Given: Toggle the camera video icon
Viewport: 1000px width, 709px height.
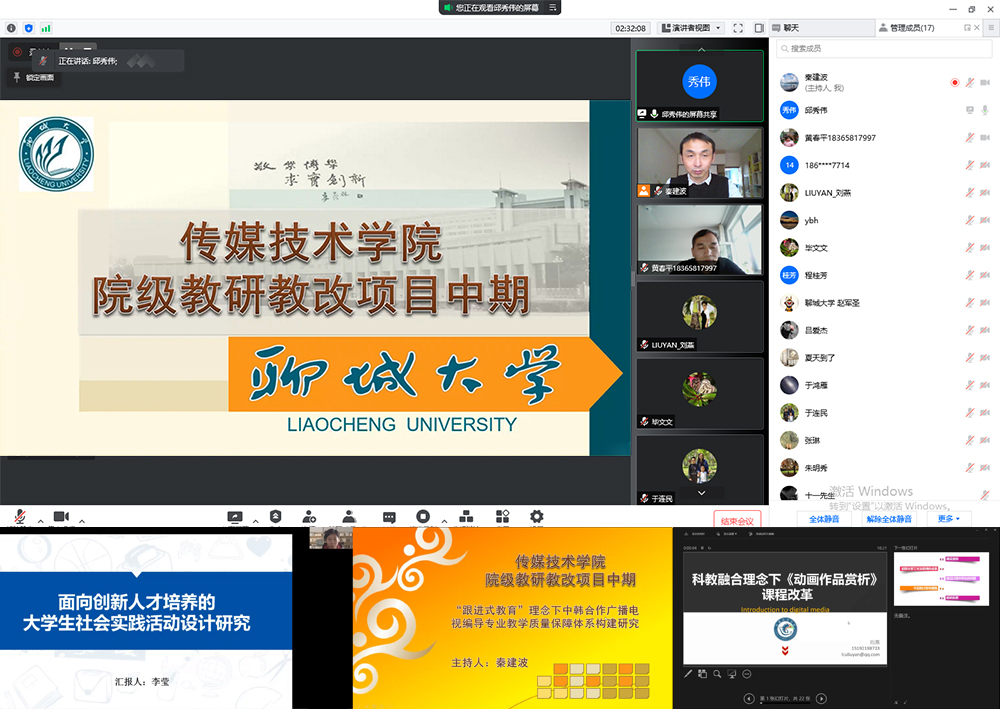Looking at the screenshot, I should point(61,516).
